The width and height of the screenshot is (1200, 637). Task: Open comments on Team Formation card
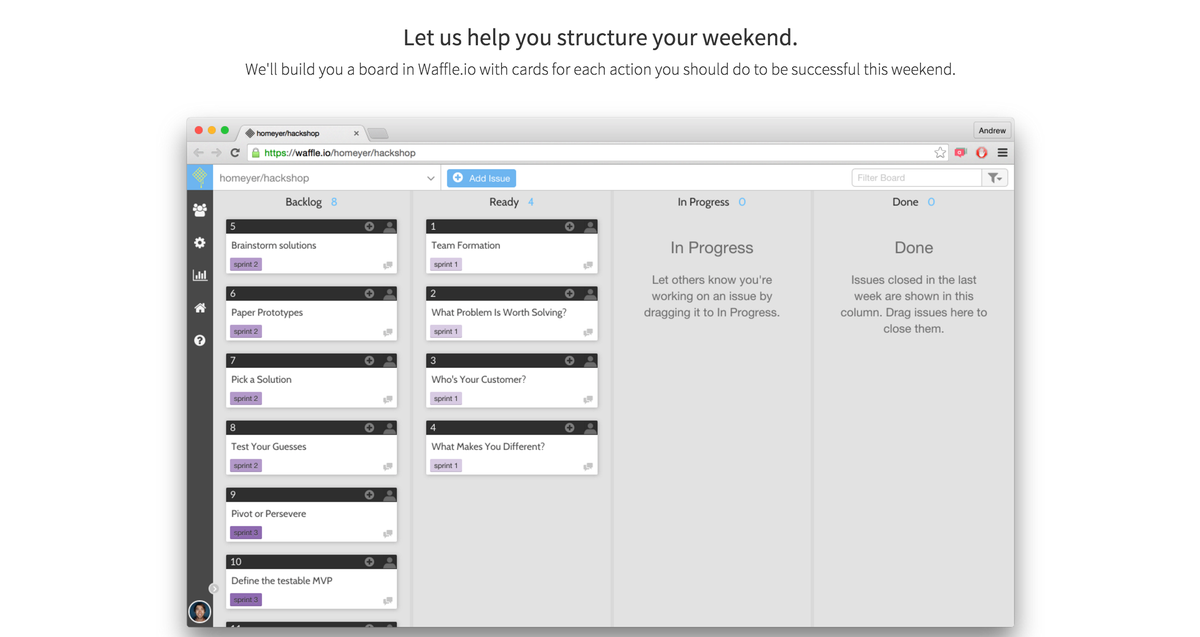point(588,265)
